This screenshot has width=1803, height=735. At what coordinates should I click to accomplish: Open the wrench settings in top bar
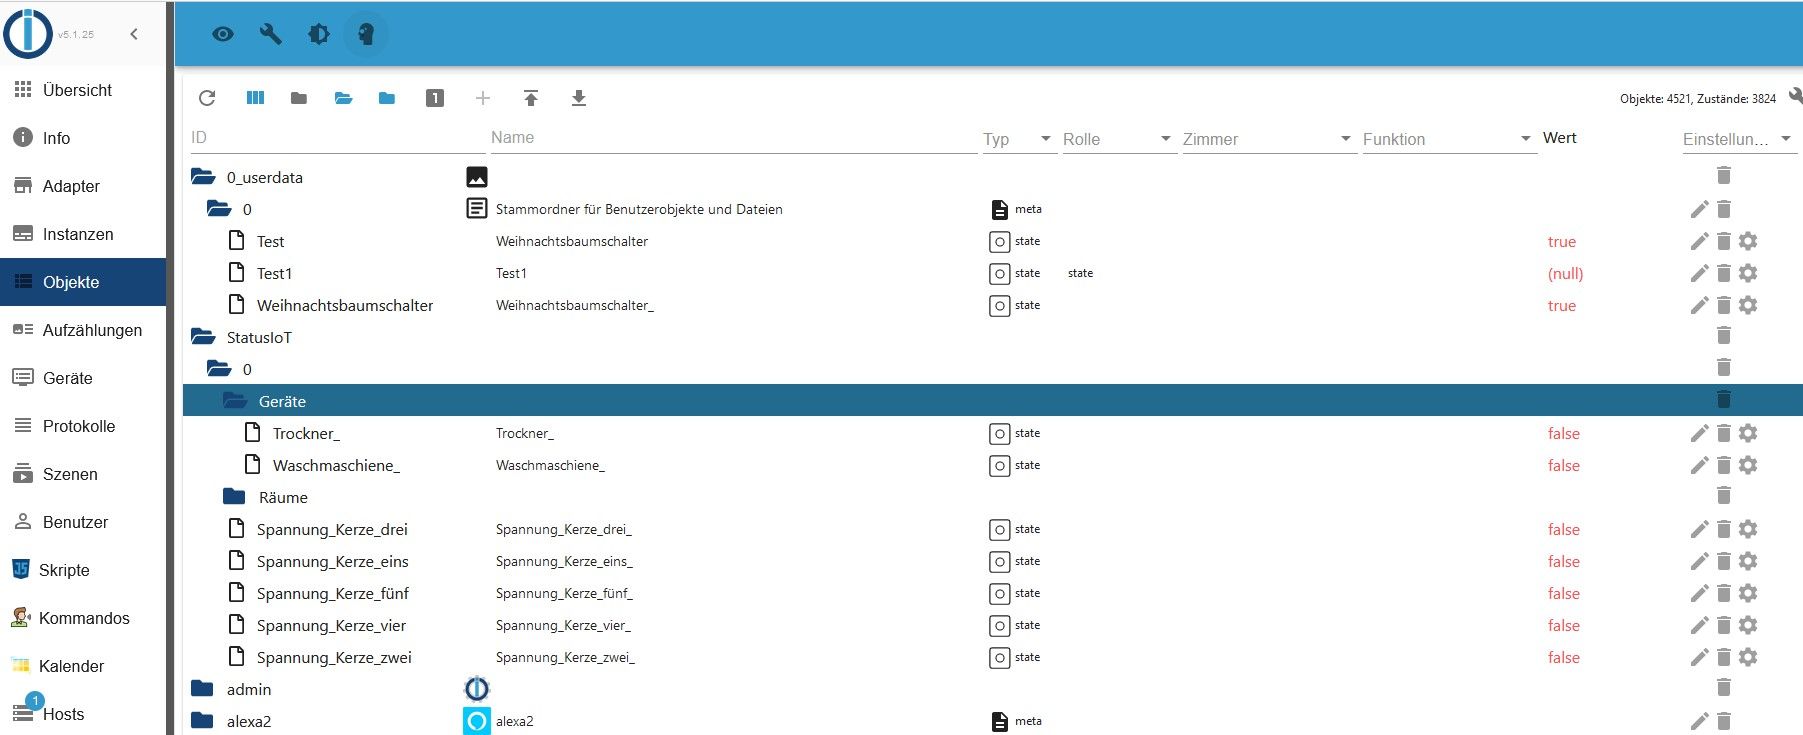270,34
